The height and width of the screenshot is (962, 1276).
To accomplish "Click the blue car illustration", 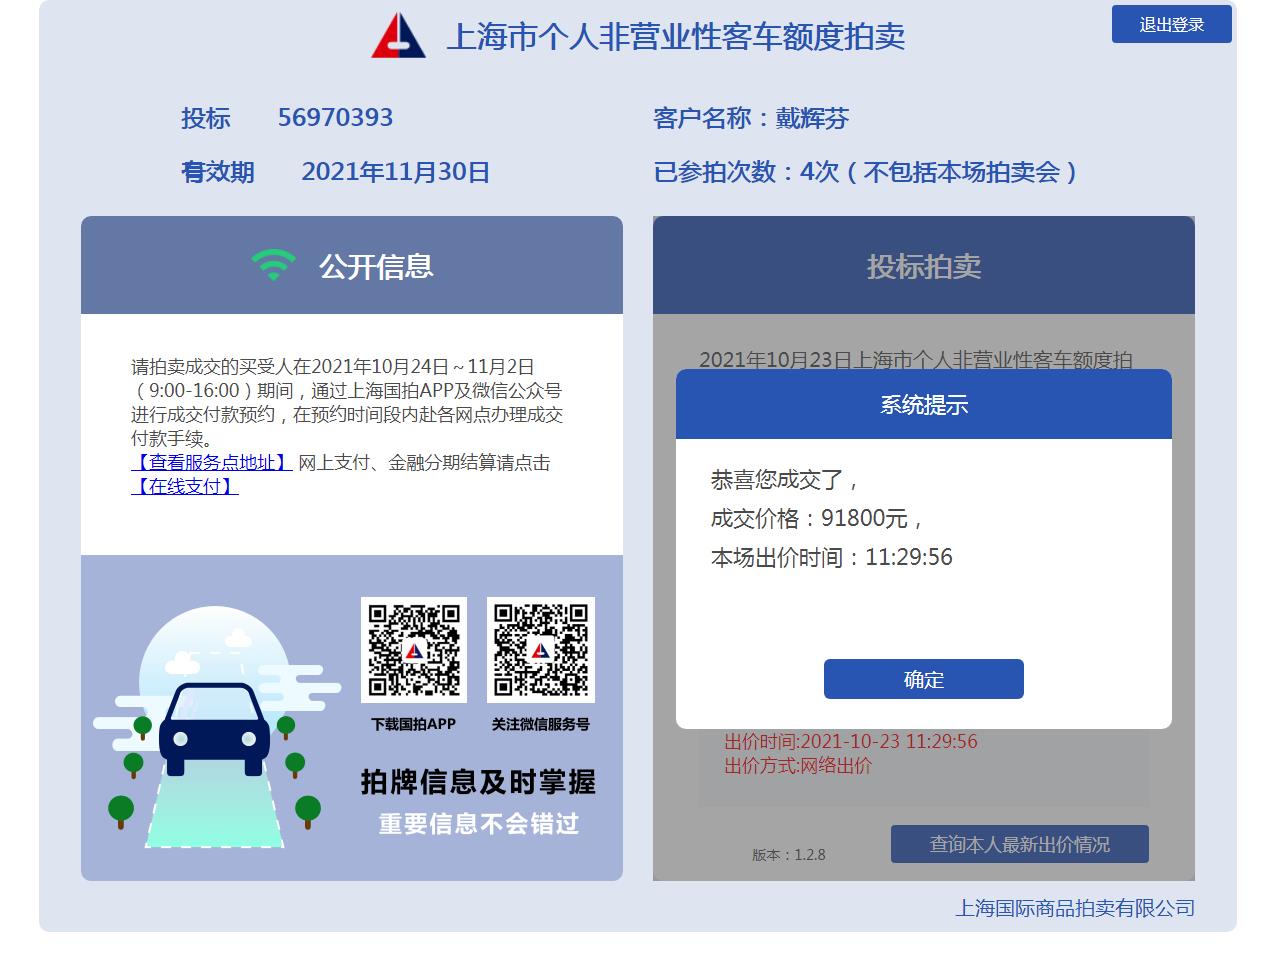I will (214, 729).
